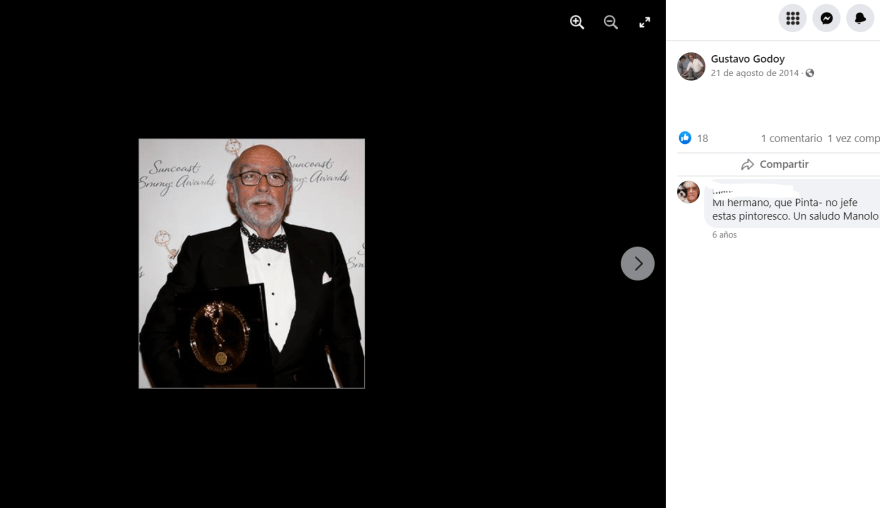This screenshot has width=880, height=508.
Task: Open the Facebook menu grid
Action: (793, 18)
